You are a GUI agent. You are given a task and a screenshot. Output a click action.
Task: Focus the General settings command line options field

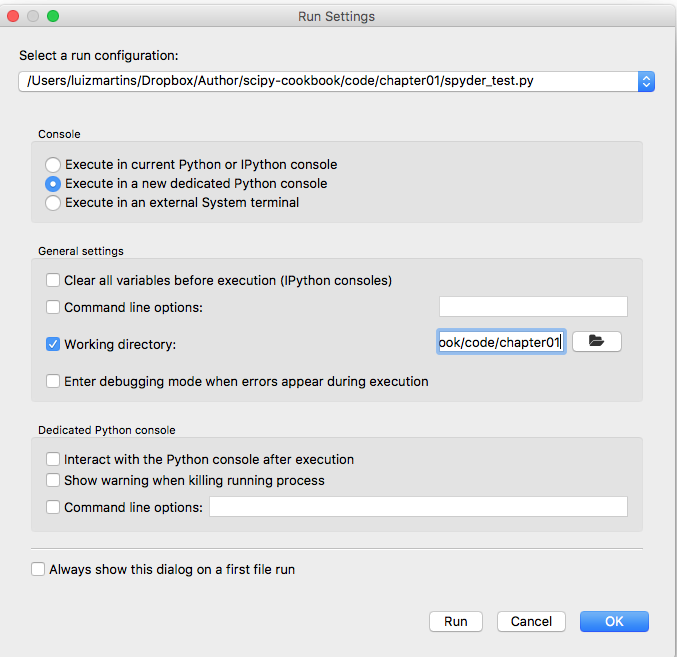(533, 306)
